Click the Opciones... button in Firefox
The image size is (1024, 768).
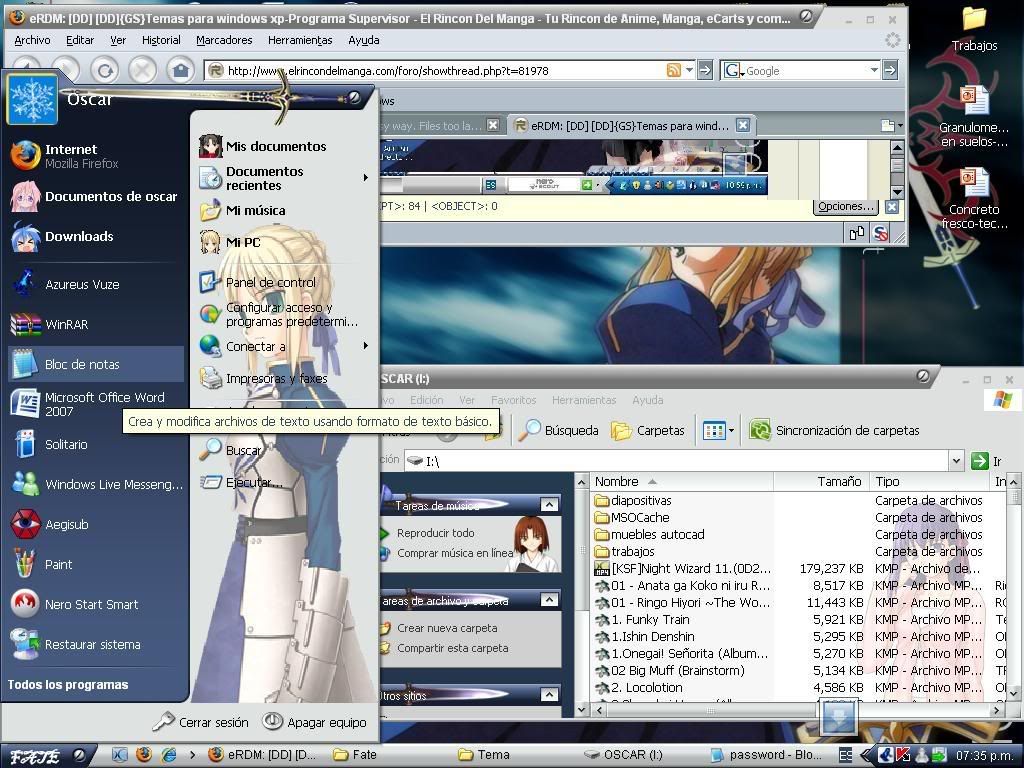click(845, 206)
